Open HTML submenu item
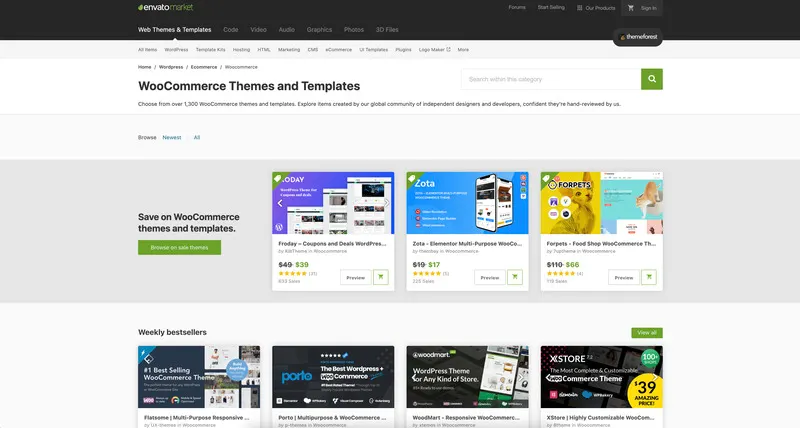 coord(264,49)
